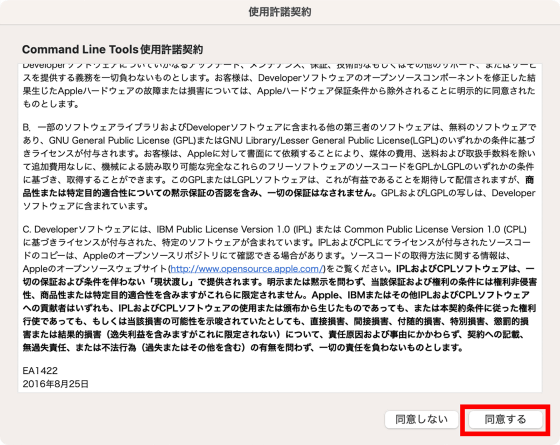Click the window title '使用許諾契約'

(280, 12)
